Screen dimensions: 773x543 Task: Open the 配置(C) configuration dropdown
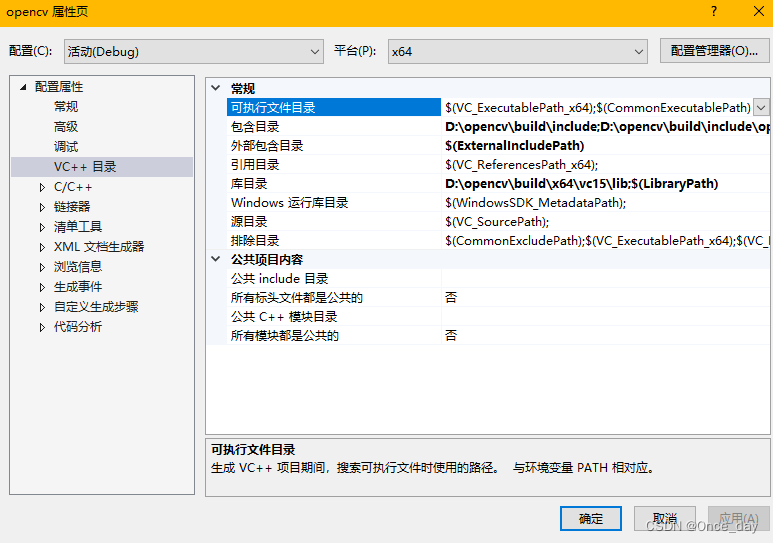pyautogui.click(x=193, y=52)
